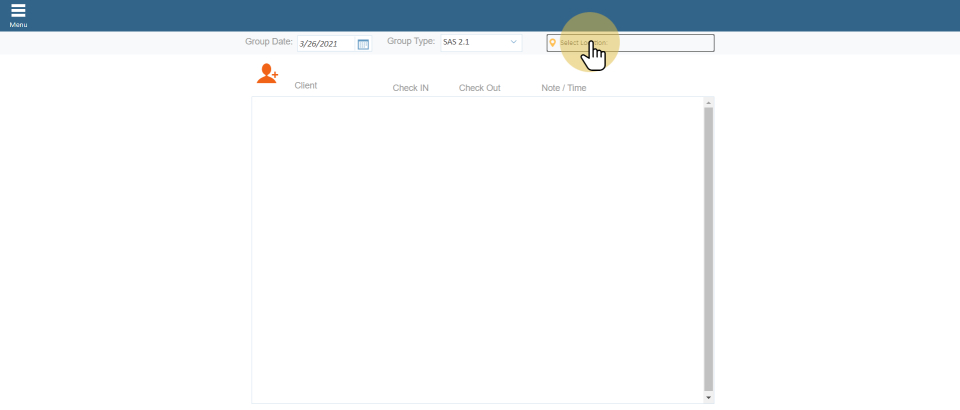Image resolution: width=960 pixels, height=410 pixels.
Task: Click the orange location pin icon
Action: click(x=553, y=43)
